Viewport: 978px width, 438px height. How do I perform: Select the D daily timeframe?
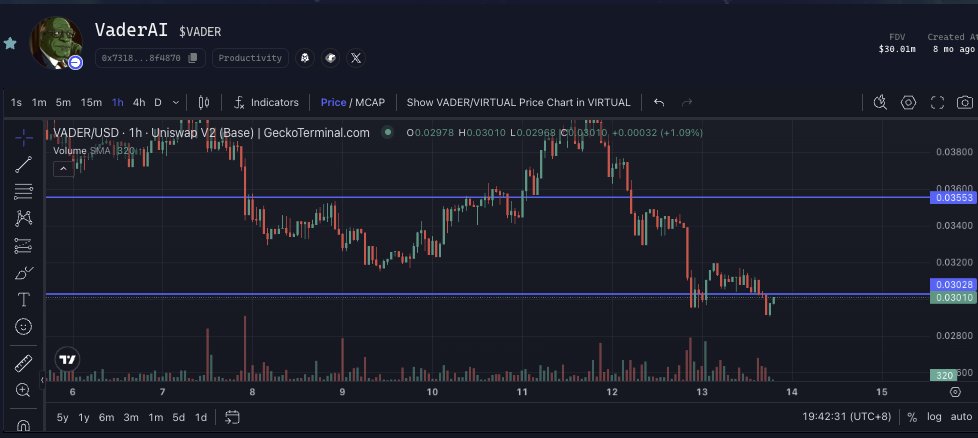tap(158, 102)
